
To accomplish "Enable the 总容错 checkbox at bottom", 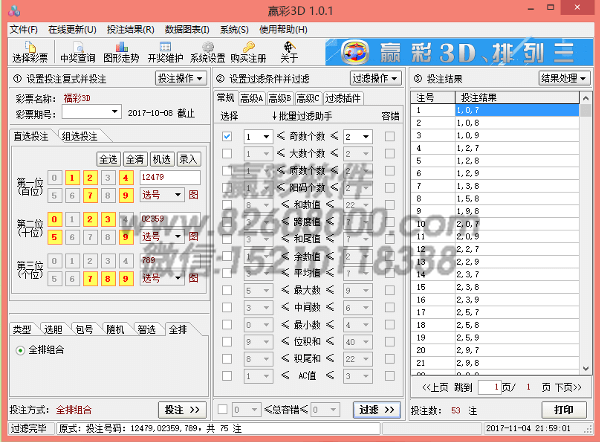I will tap(222, 409).
